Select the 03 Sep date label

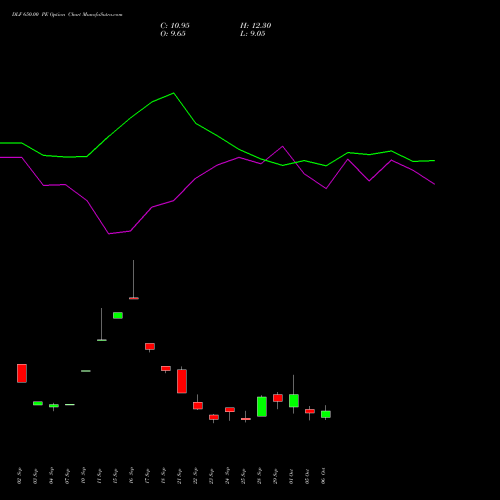coord(35,476)
